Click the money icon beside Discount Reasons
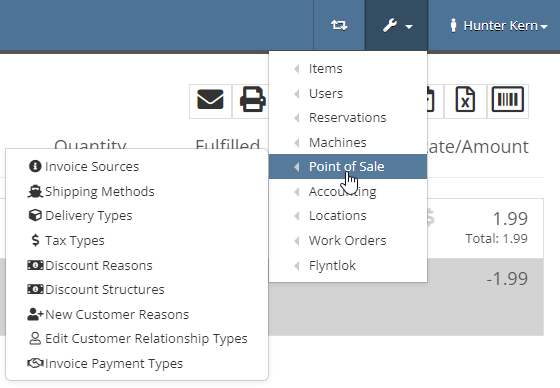 click(35, 265)
